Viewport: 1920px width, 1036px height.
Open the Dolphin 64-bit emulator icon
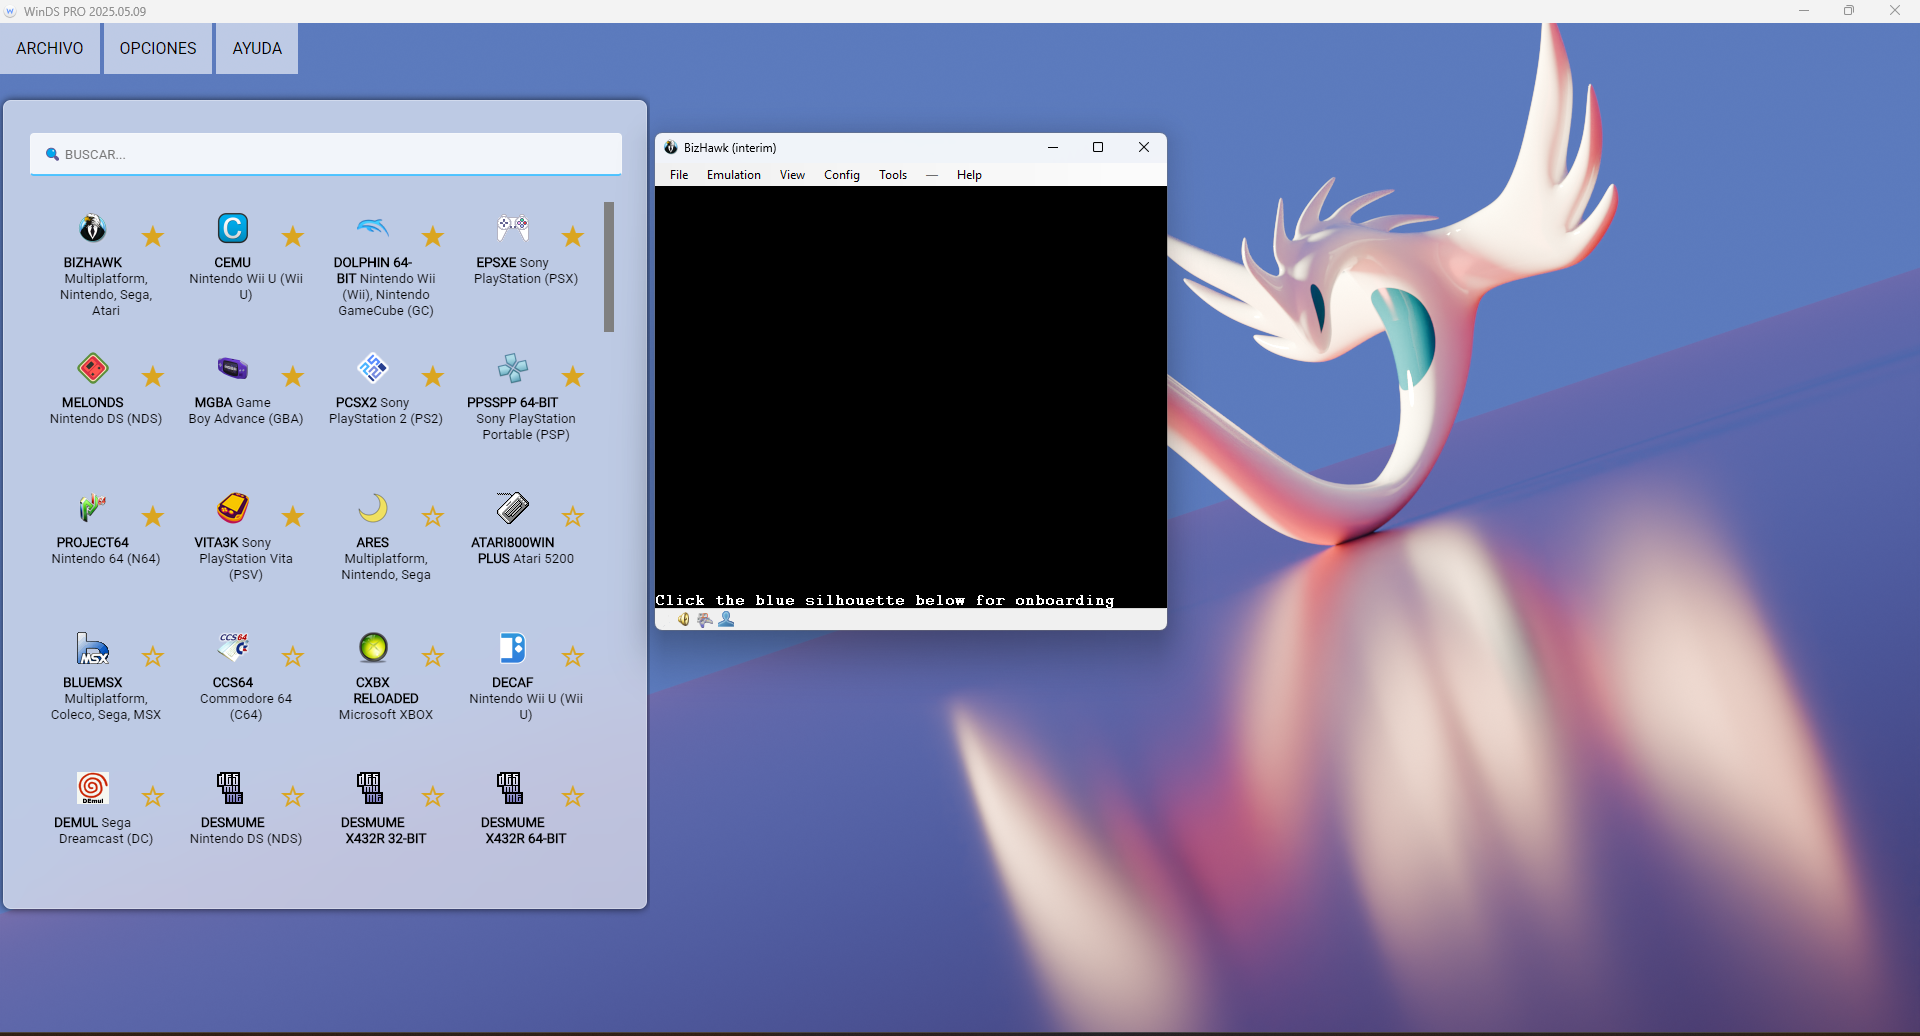point(373,228)
